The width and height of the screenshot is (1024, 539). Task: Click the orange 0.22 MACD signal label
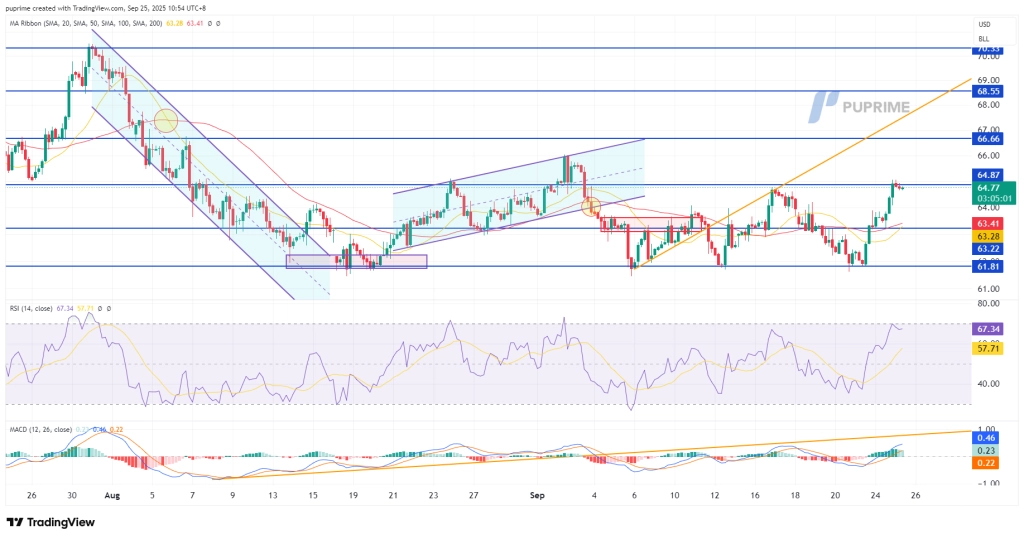click(987, 463)
